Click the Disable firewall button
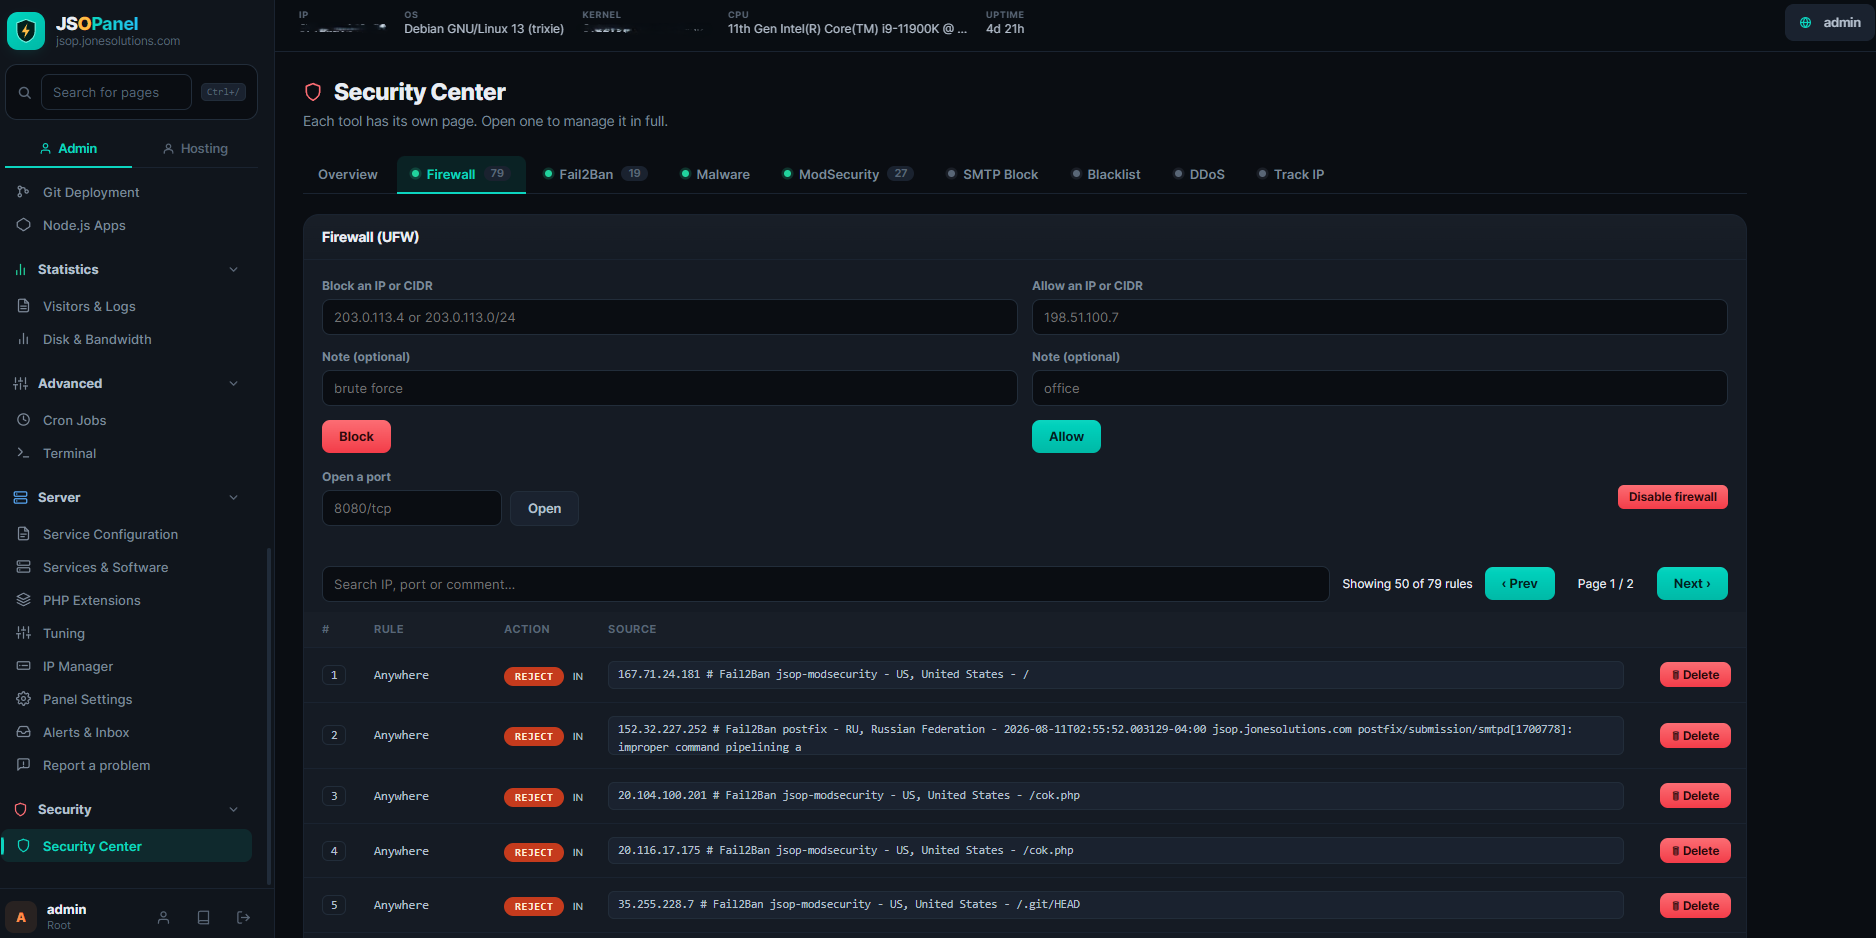Image resolution: width=1876 pixels, height=938 pixels. point(1672,497)
